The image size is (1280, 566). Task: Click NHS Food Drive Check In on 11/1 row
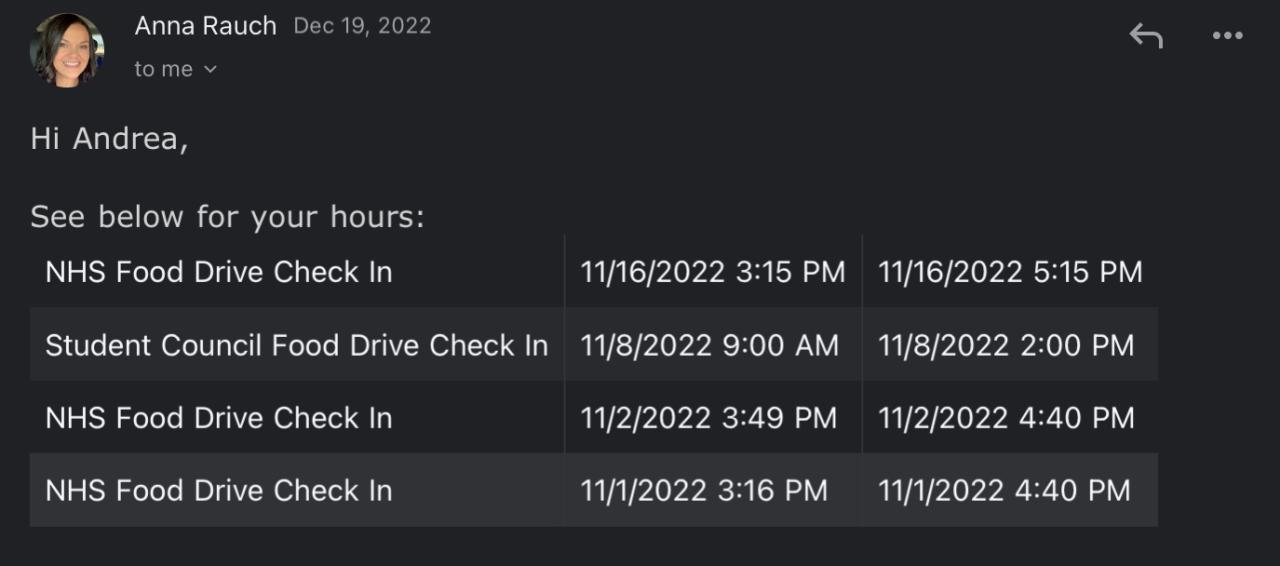click(x=218, y=491)
